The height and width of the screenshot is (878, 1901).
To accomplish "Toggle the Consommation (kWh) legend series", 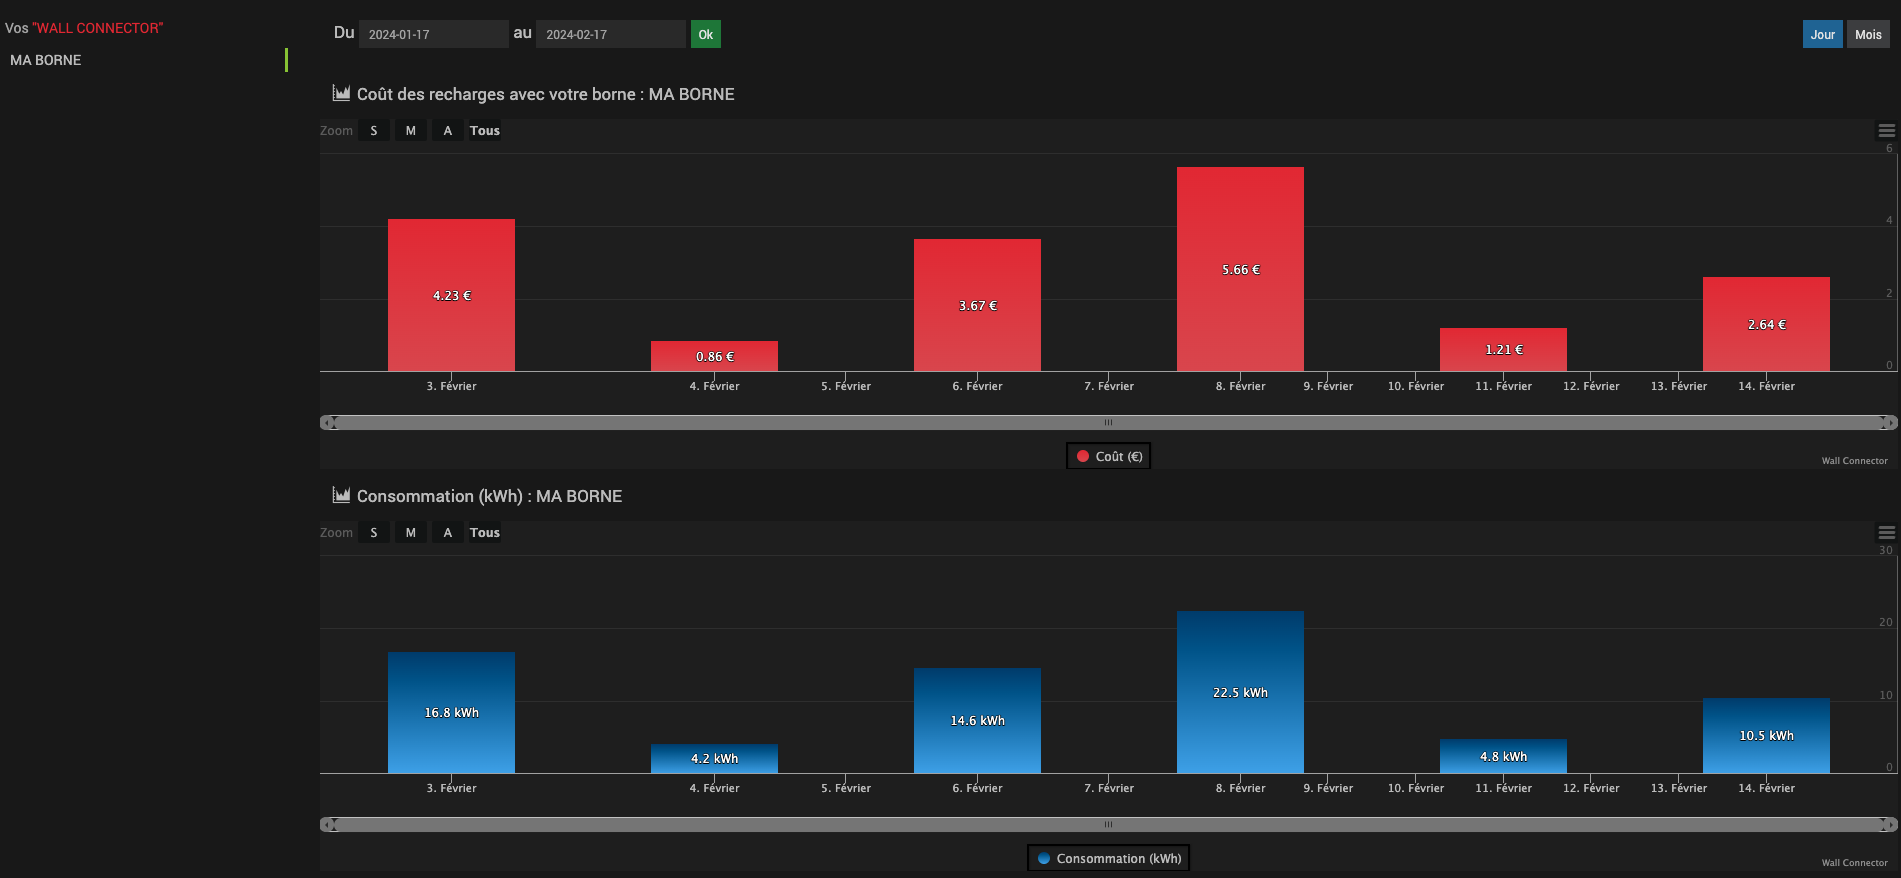I will 1108,858.
